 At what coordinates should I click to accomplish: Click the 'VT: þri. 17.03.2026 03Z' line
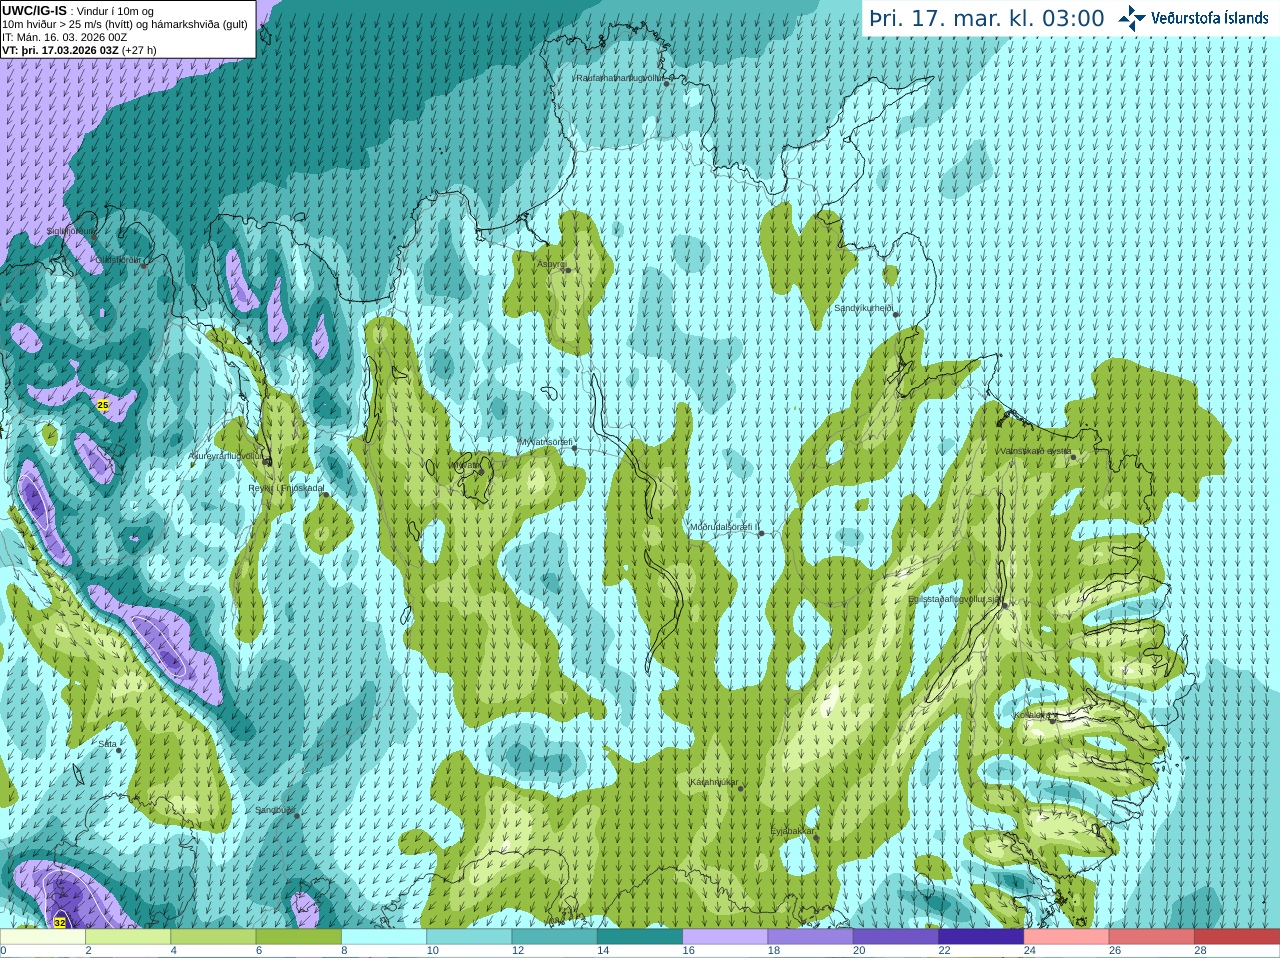coord(79,50)
